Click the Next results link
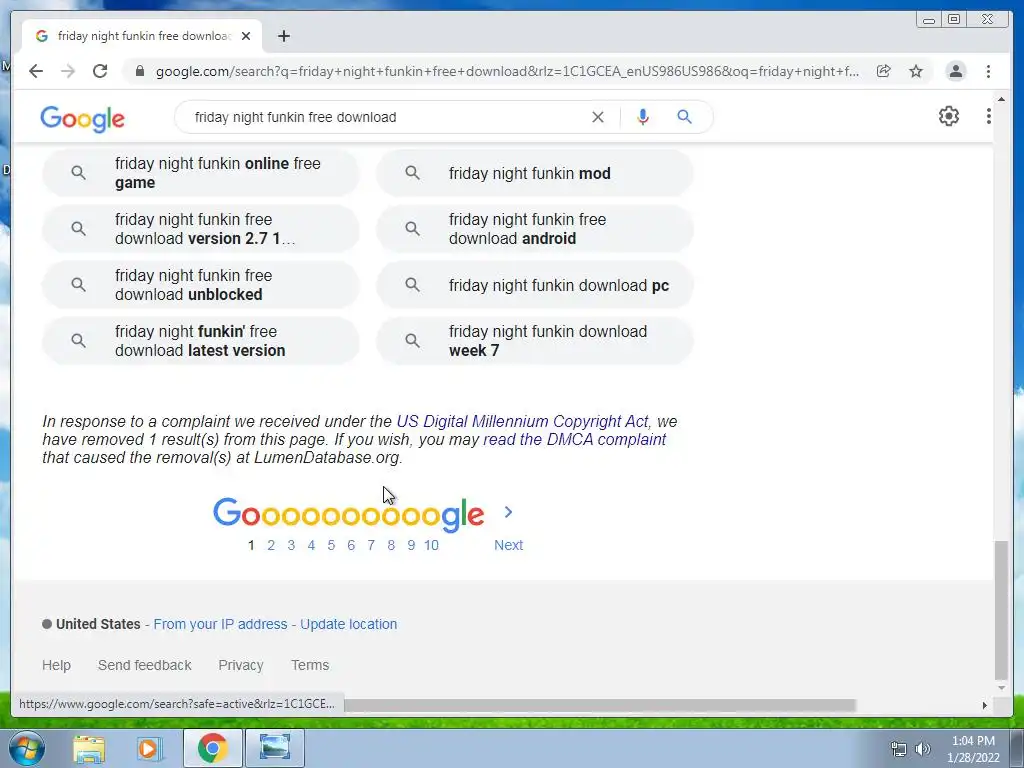 coord(508,545)
